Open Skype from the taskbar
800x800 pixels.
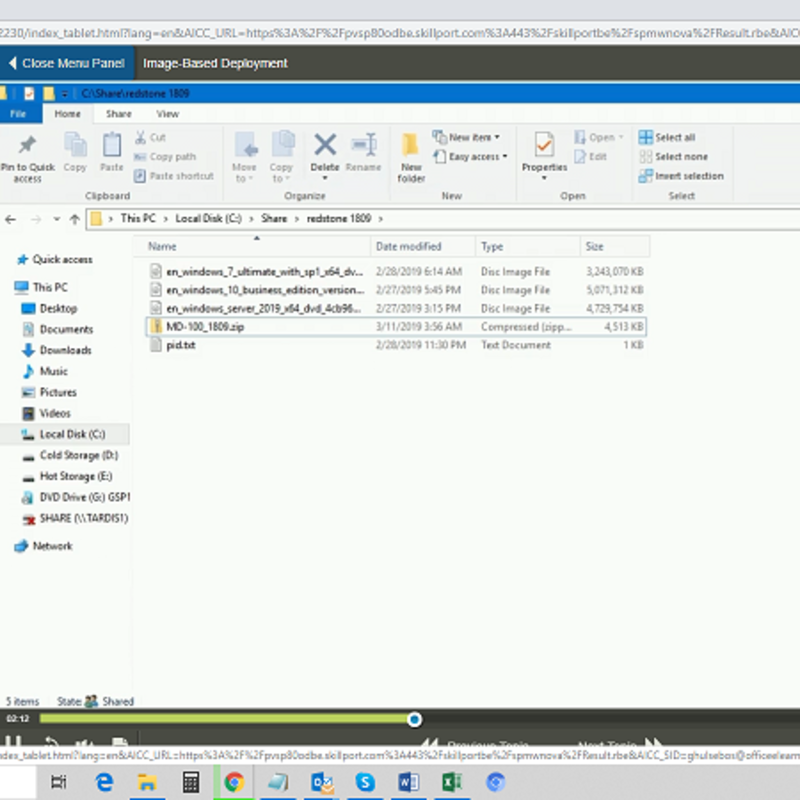tap(365, 782)
